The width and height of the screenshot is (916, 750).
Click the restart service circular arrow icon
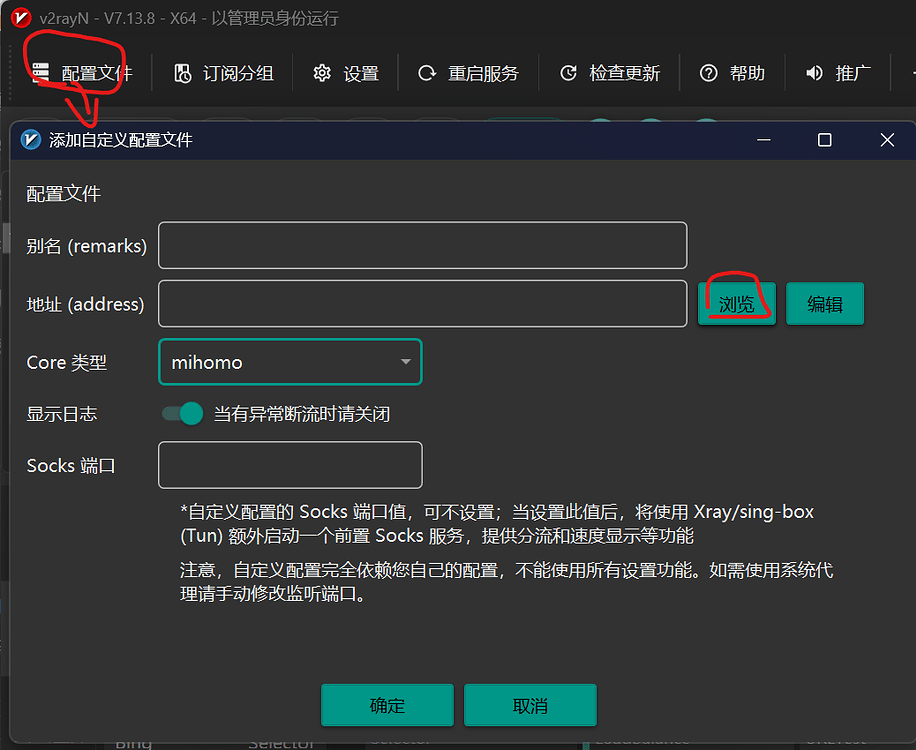pos(427,73)
